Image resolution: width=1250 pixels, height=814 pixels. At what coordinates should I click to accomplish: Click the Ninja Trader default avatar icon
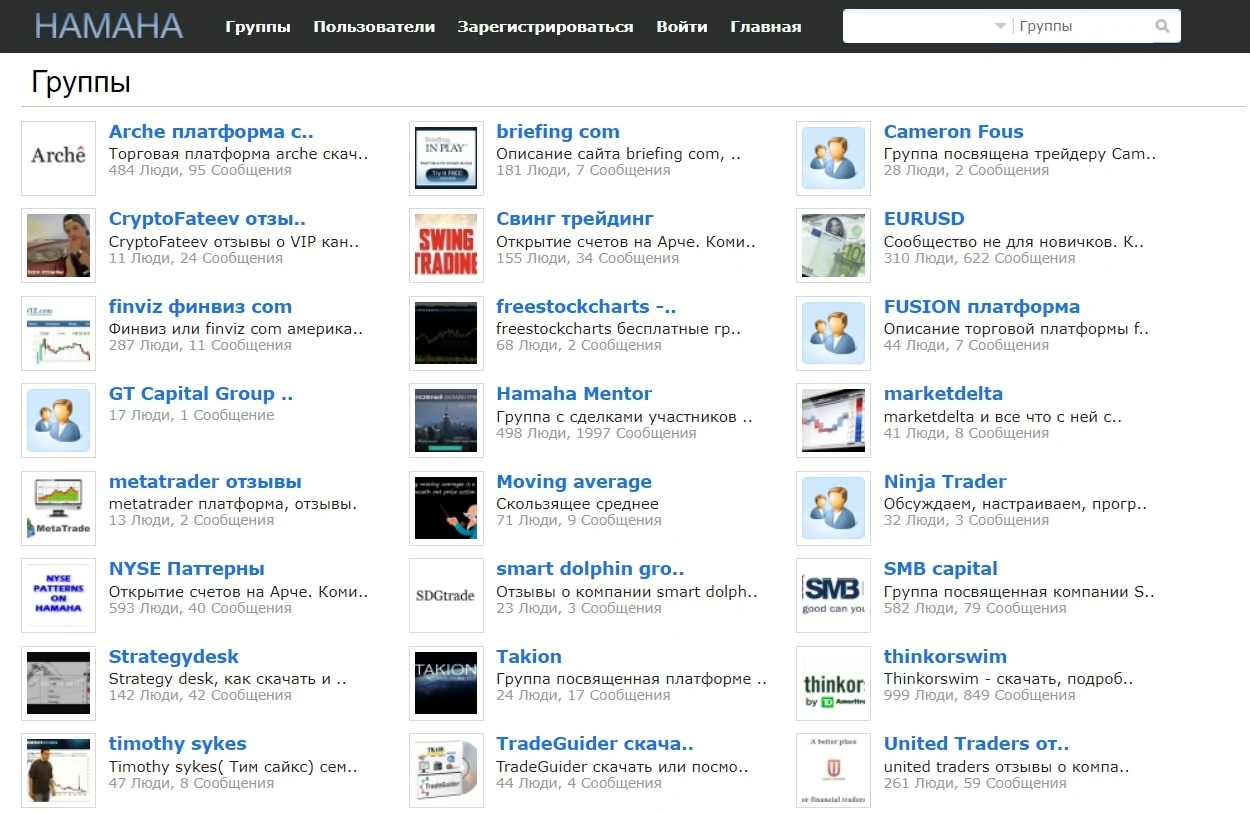[833, 508]
